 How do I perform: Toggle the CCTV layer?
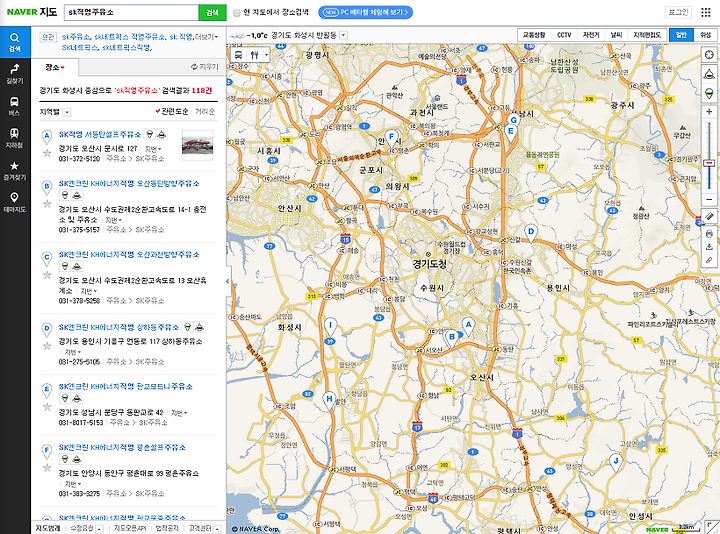564,35
